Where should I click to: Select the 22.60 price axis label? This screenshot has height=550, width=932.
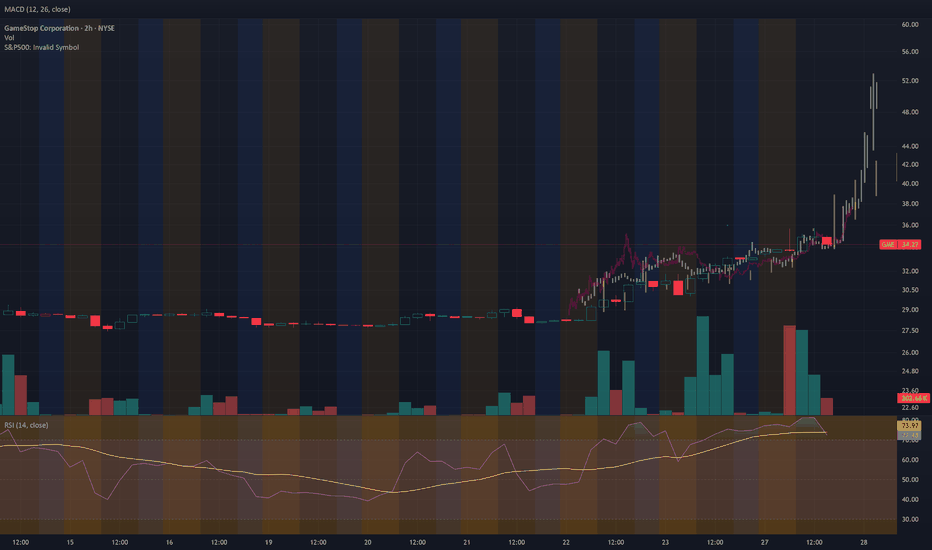[x=909, y=408]
